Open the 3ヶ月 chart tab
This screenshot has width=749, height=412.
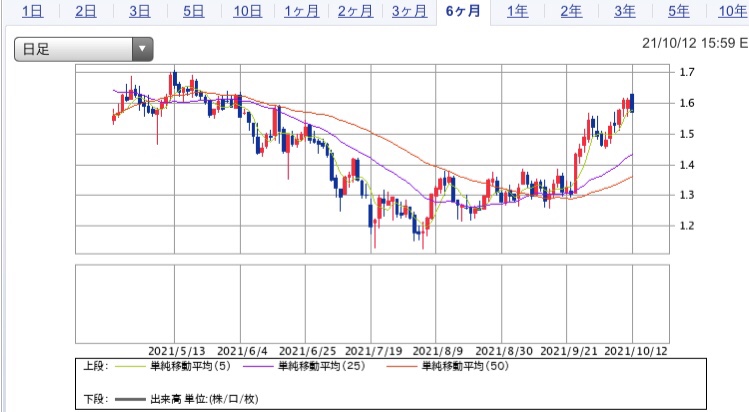tap(409, 11)
